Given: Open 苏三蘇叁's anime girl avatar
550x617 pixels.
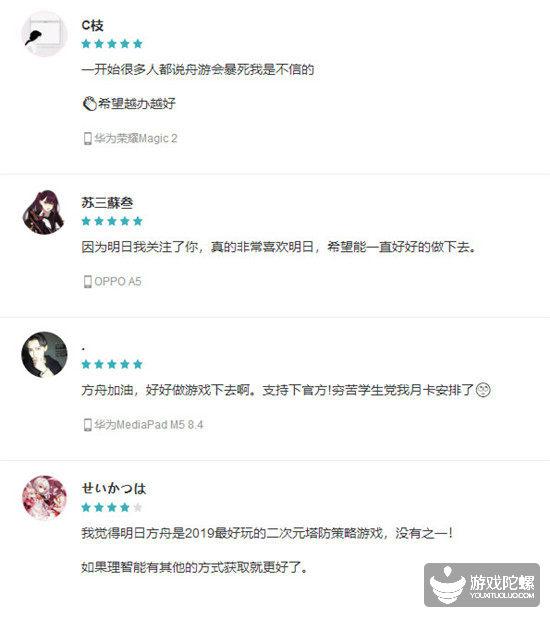Looking at the screenshot, I should (x=44, y=212).
